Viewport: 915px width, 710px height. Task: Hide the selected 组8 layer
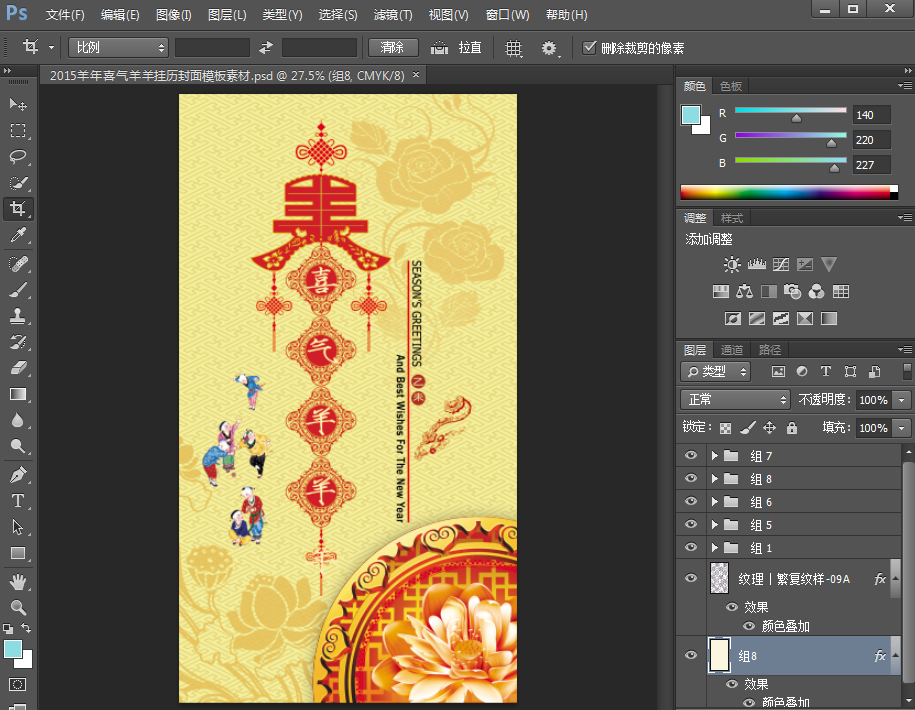[691, 655]
